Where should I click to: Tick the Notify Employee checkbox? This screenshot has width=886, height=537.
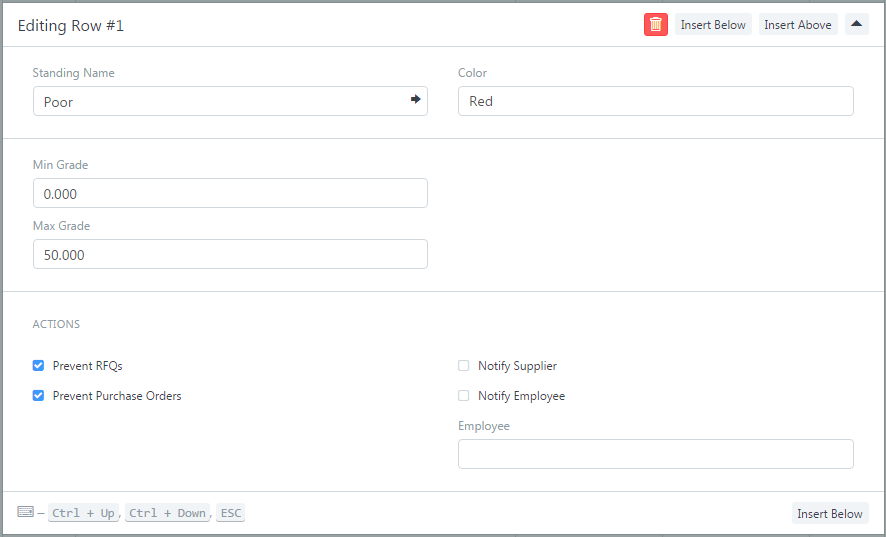point(464,396)
